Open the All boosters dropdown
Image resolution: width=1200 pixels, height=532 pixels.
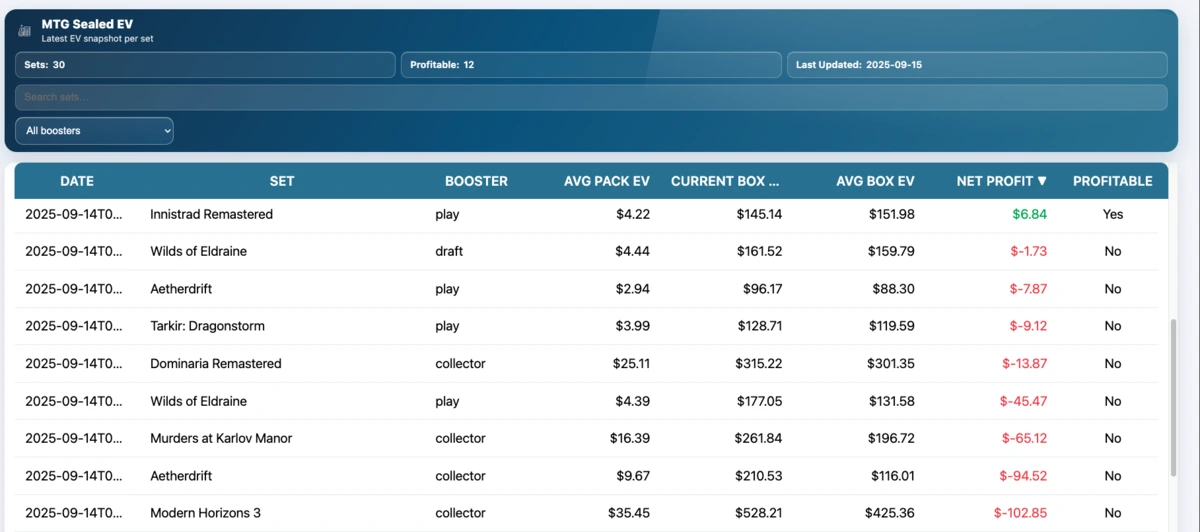(94, 131)
